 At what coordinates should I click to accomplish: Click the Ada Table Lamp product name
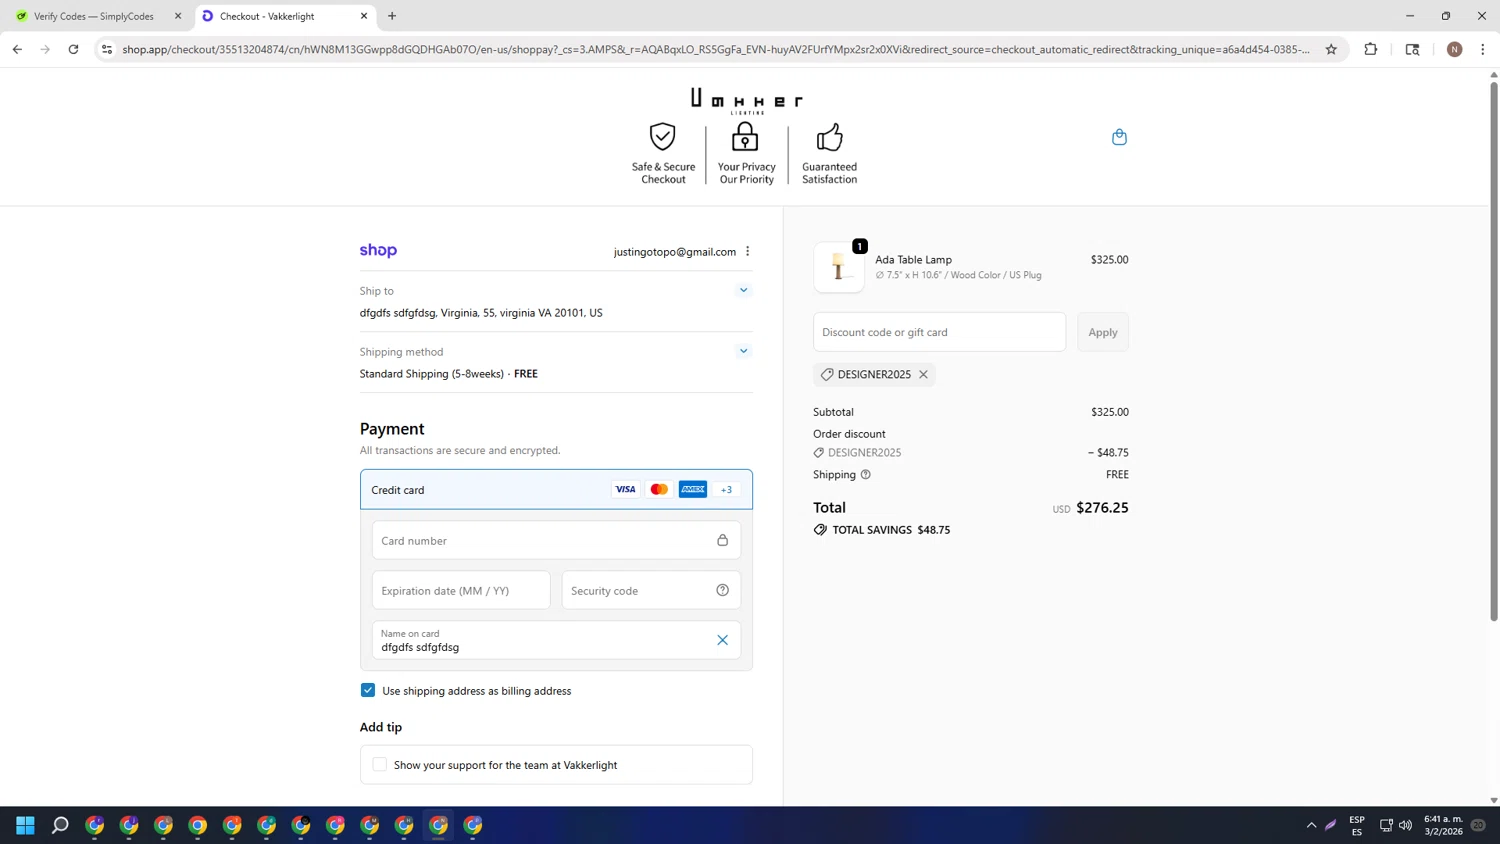(x=913, y=259)
